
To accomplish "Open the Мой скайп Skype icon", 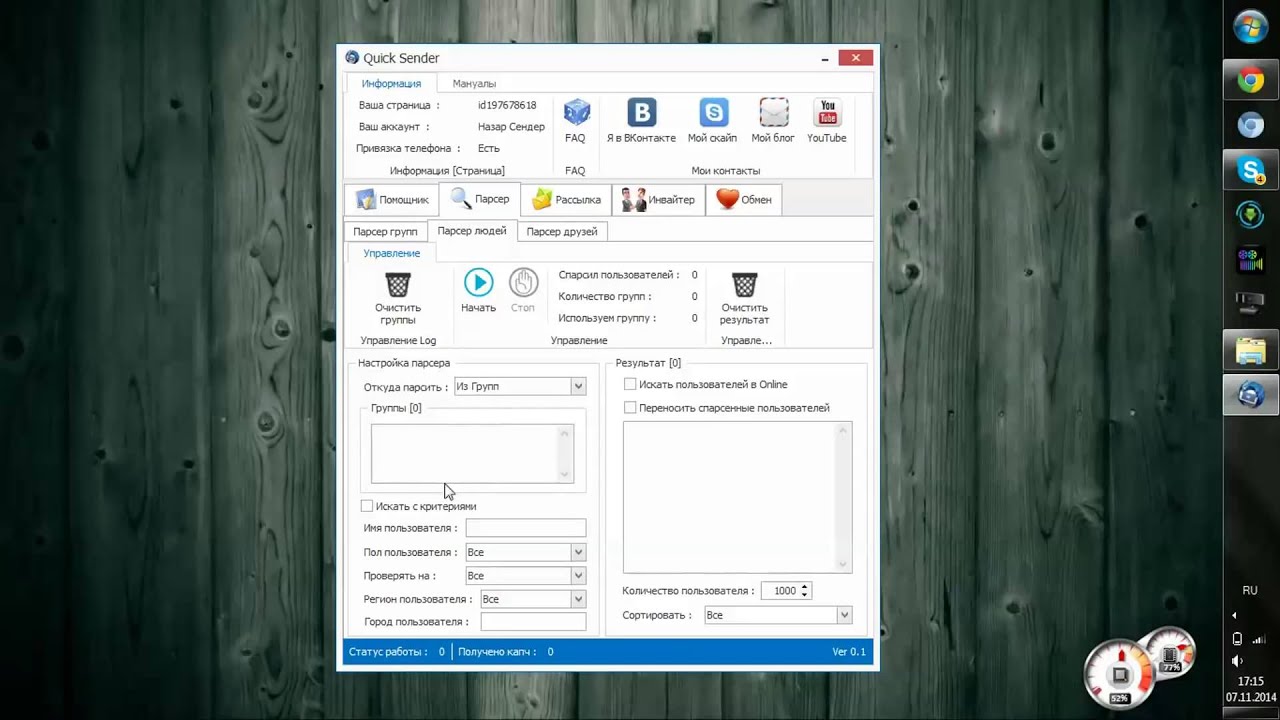I will click(713, 113).
